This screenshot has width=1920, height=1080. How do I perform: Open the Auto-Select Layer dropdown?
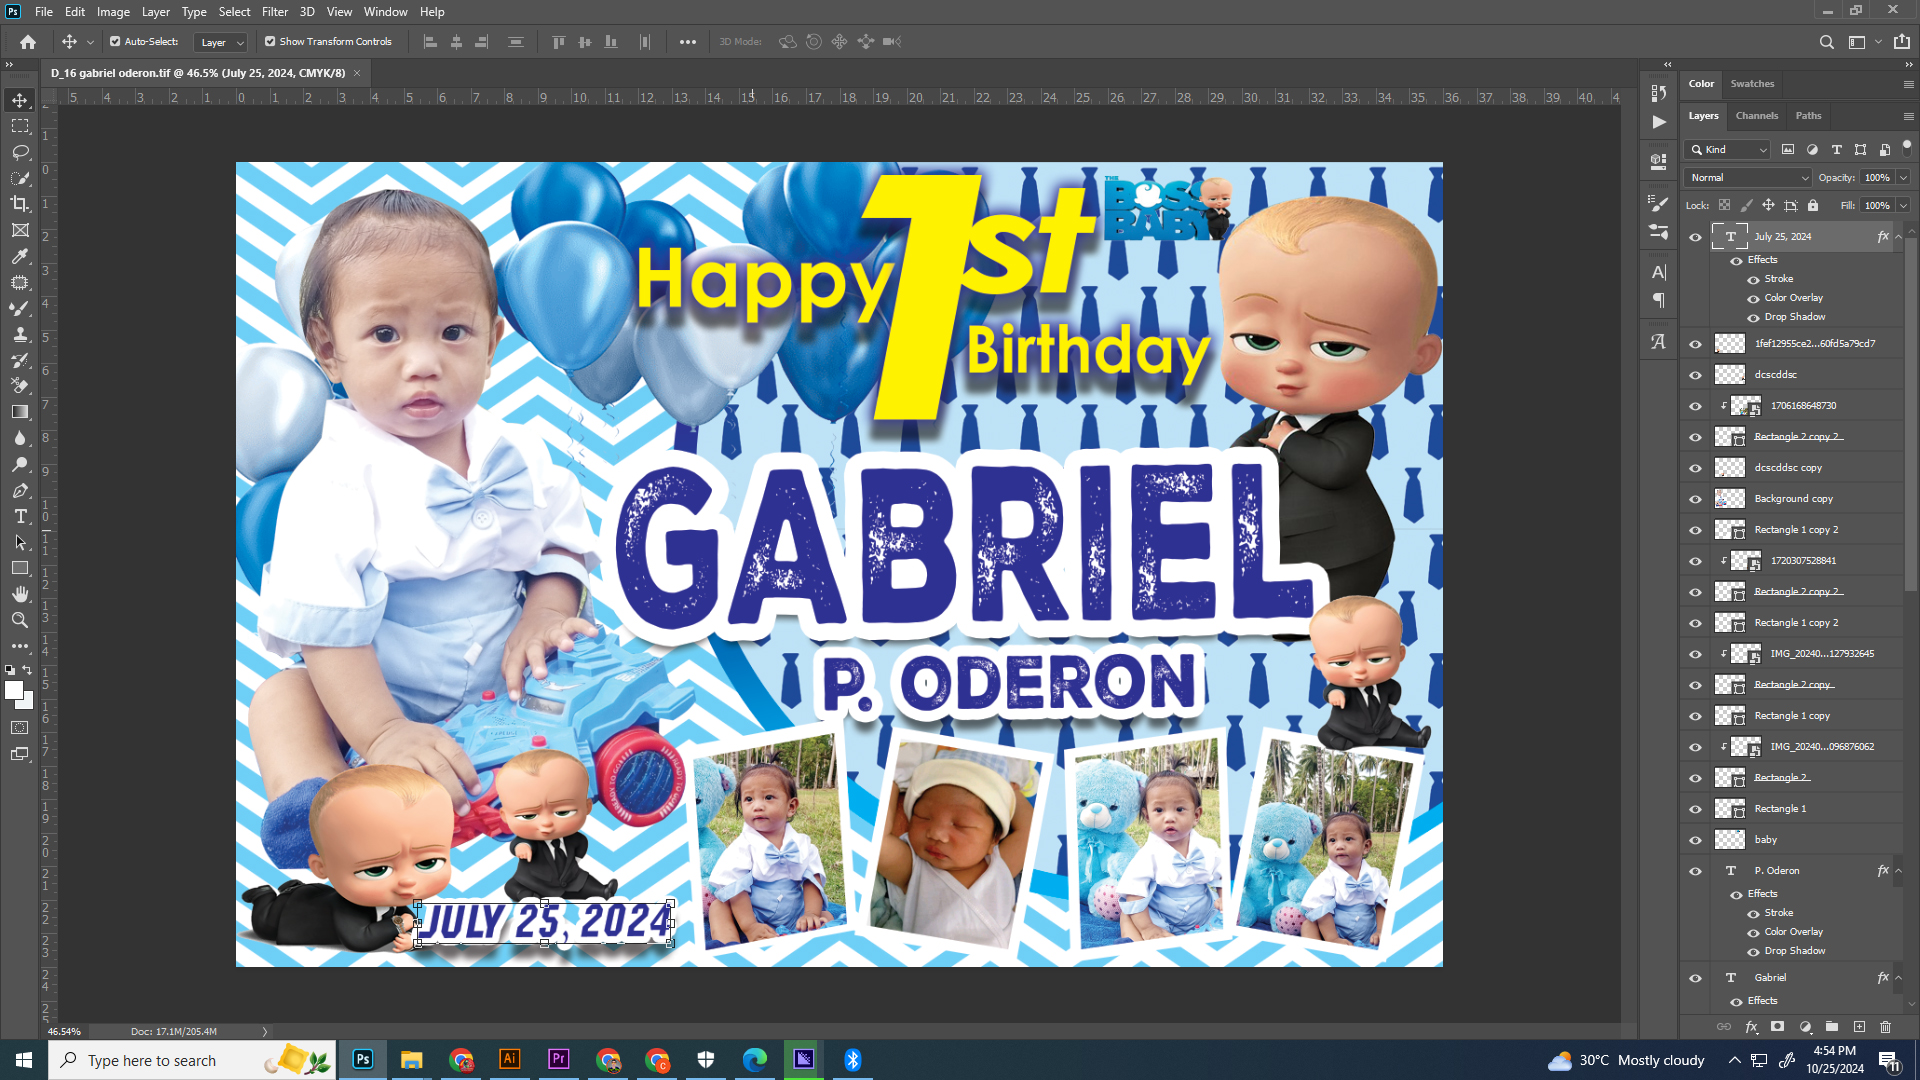click(x=221, y=42)
